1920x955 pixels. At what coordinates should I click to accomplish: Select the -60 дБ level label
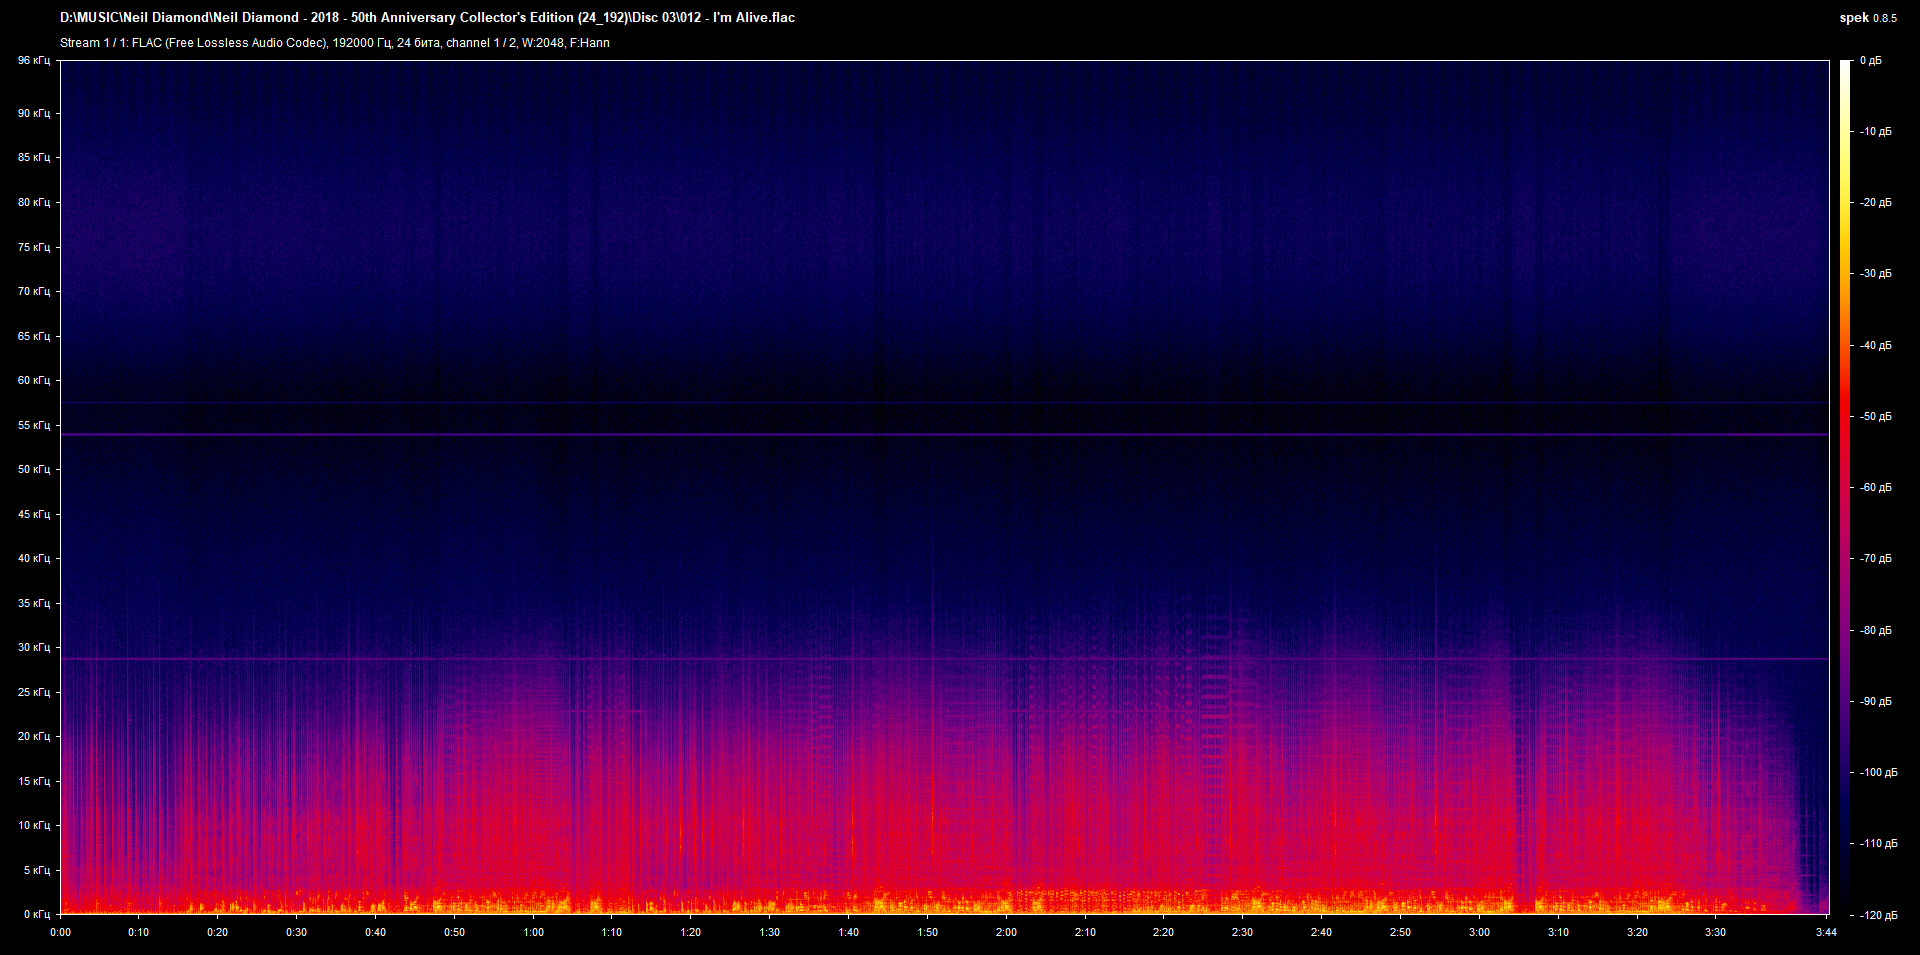1875,488
